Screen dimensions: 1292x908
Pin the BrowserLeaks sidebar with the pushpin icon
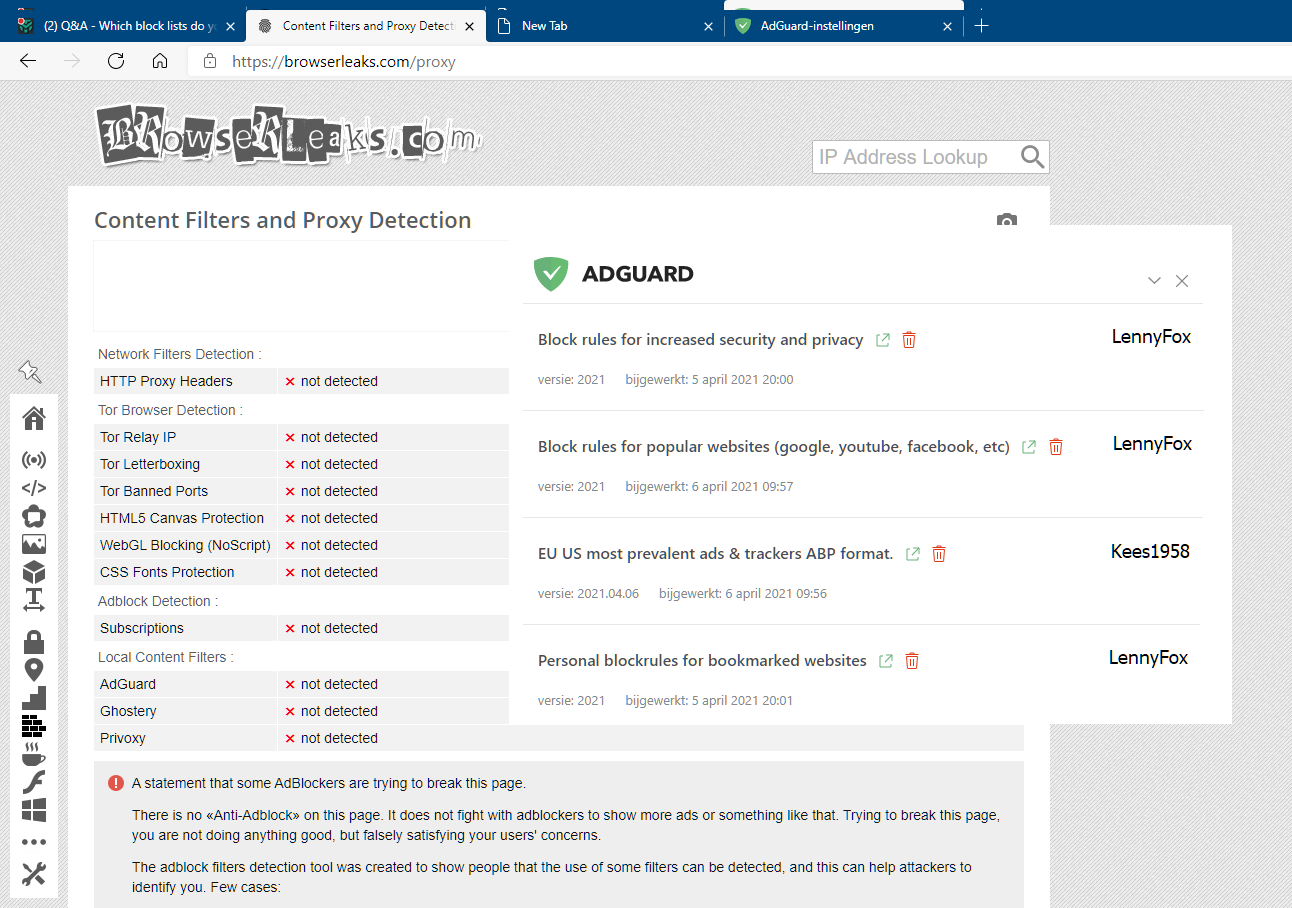(x=30, y=372)
